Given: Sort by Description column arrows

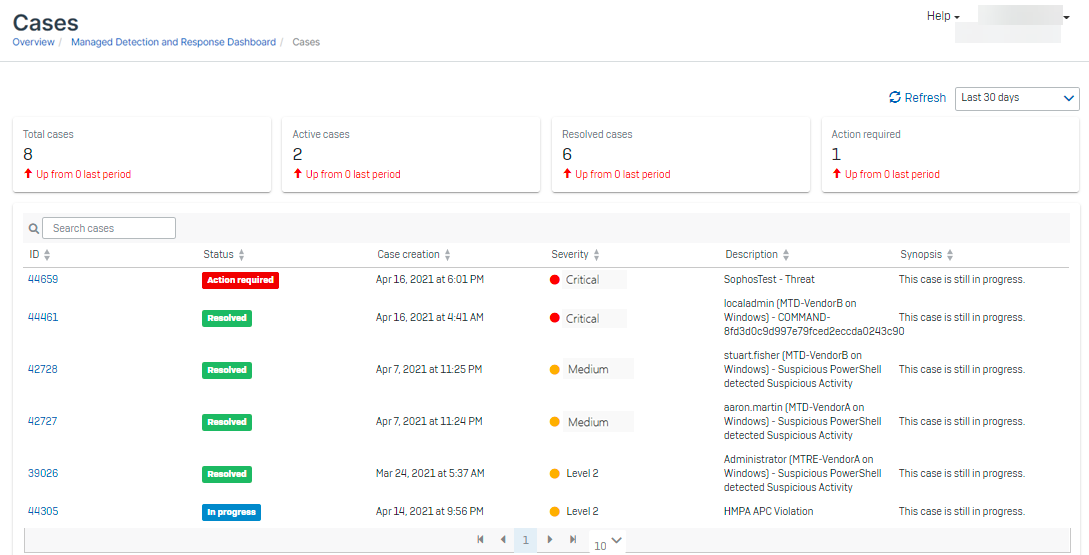Looking at the screenshot, I should (786, 256).
